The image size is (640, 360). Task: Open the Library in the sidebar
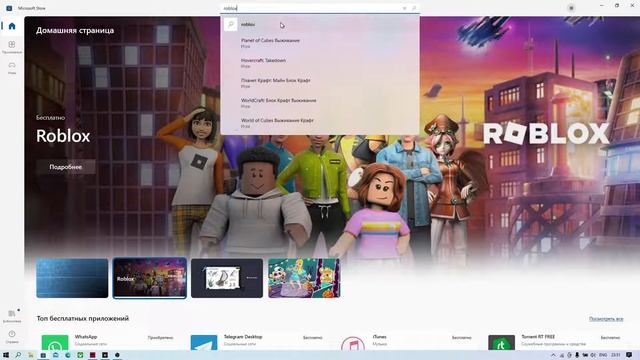(x=12, y=315)
